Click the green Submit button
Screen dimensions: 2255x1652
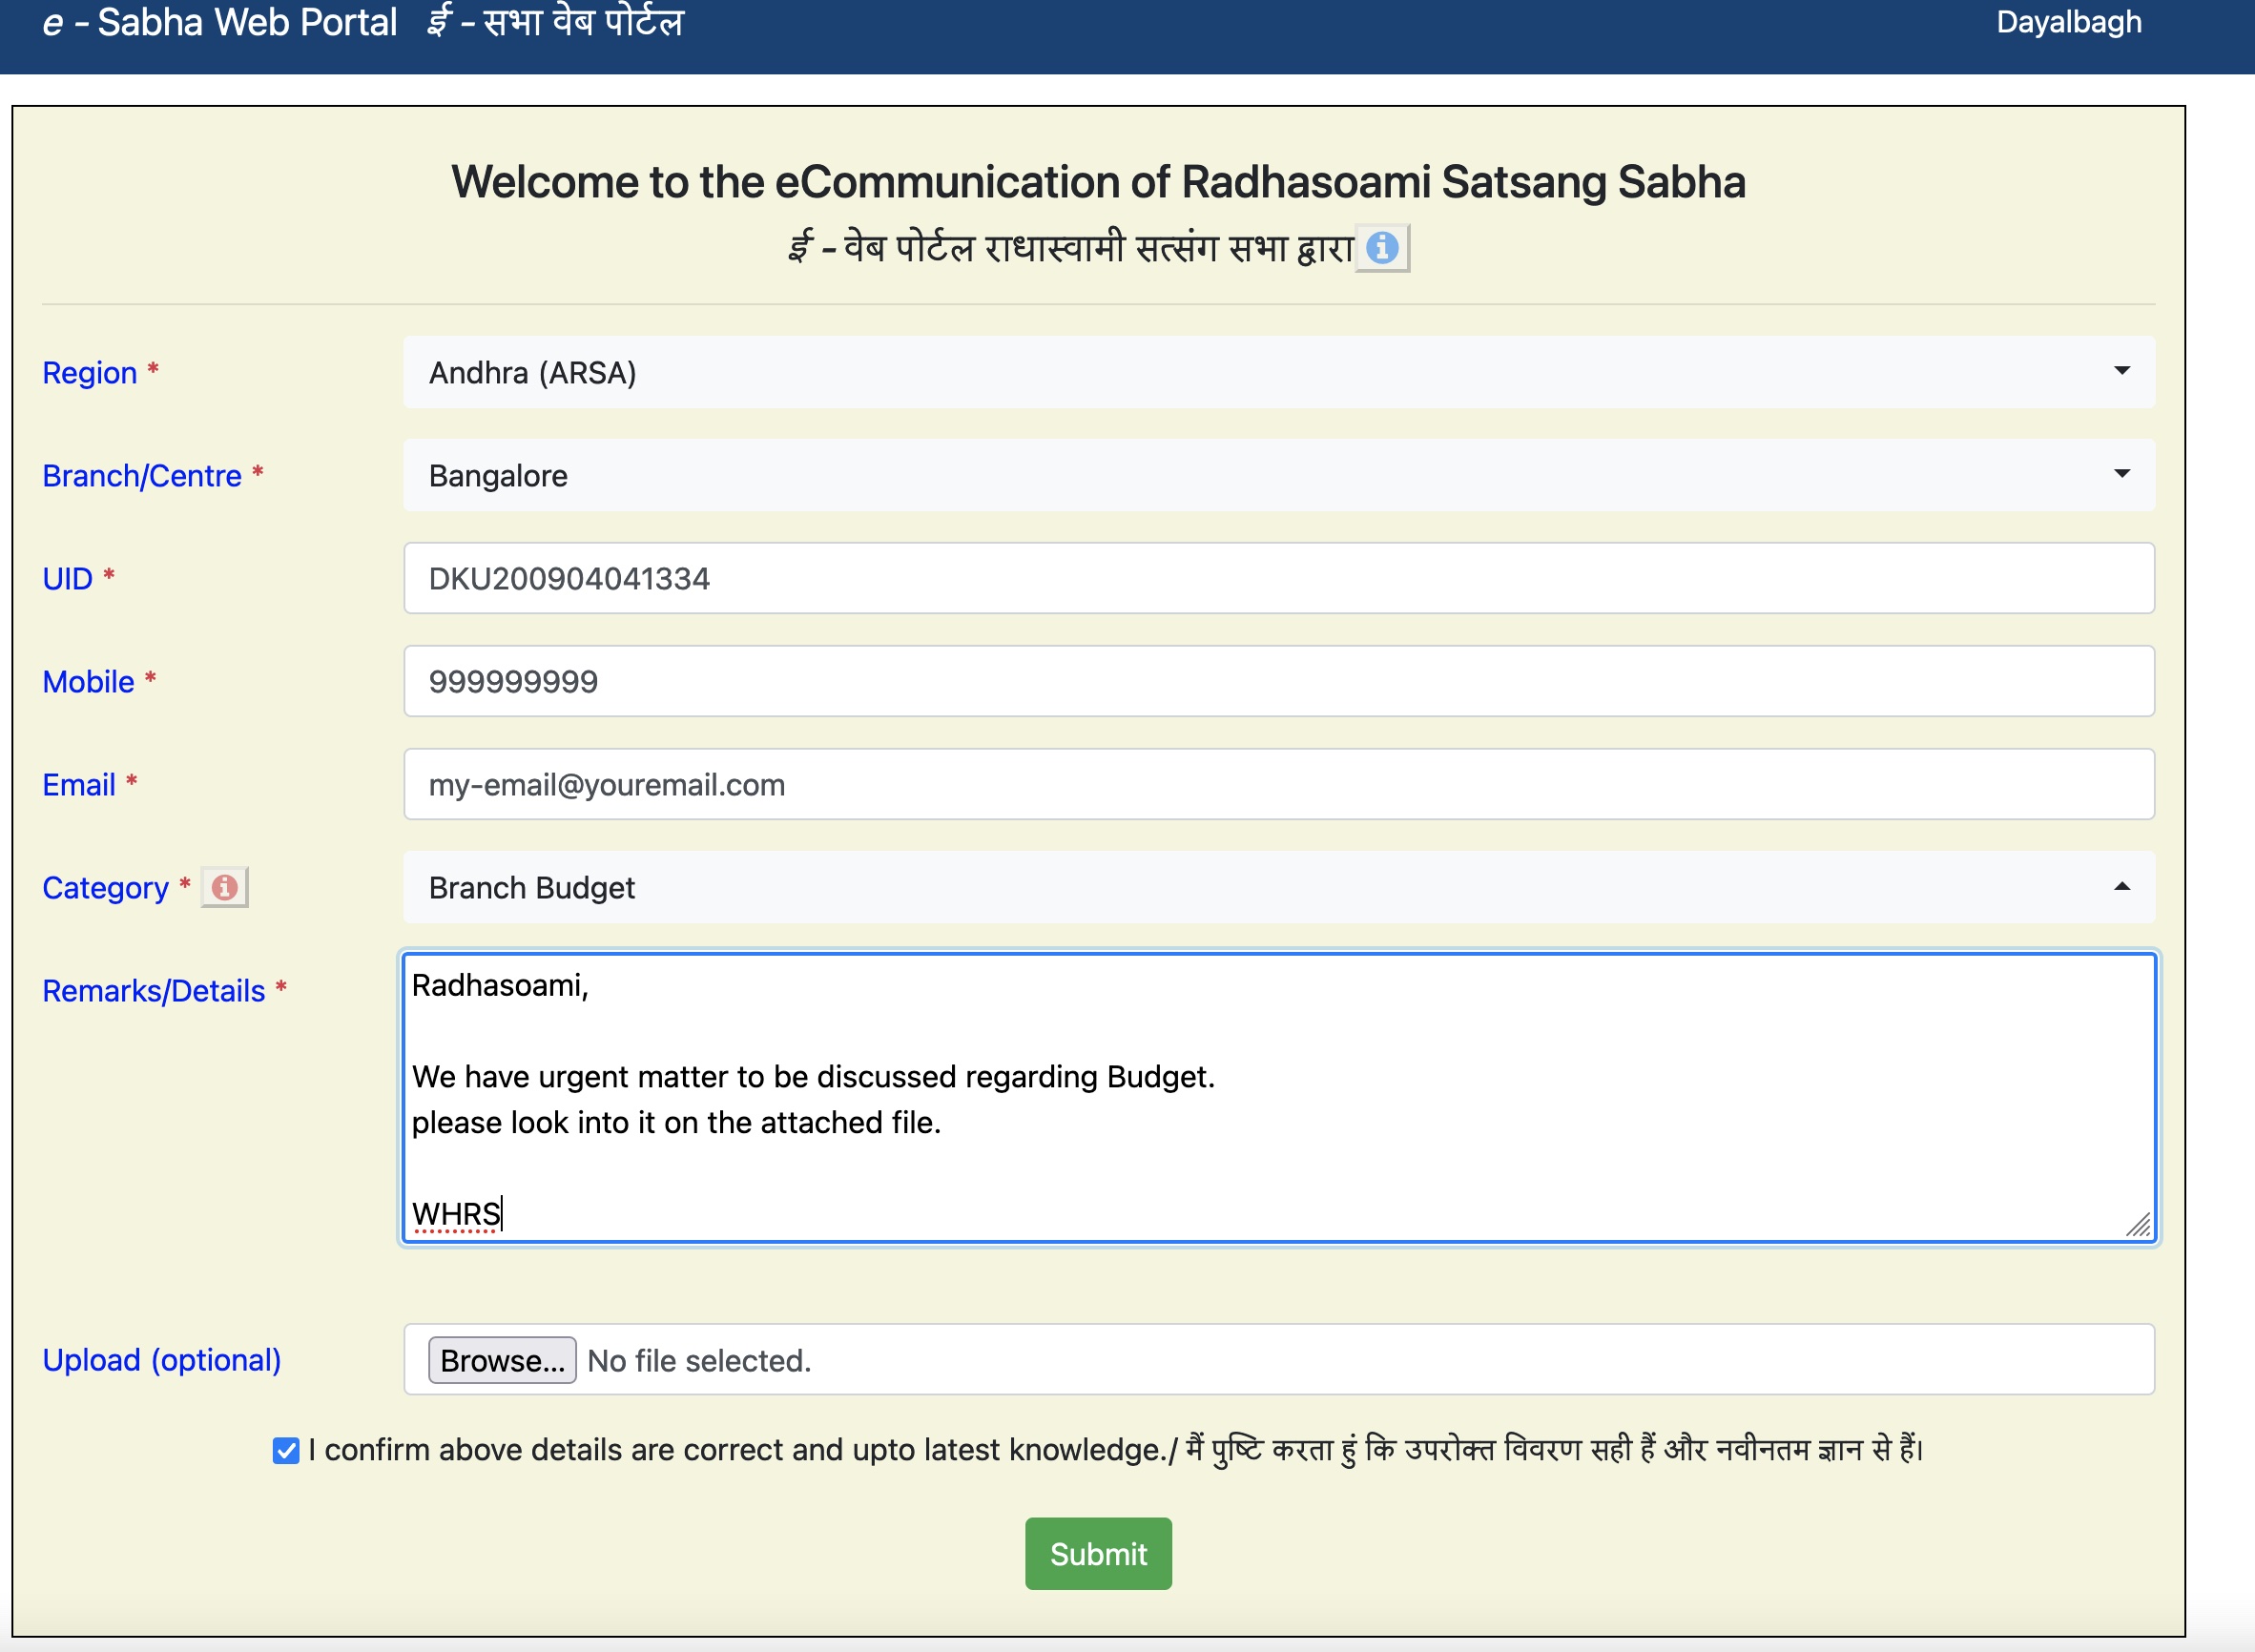[1098, 1554]
